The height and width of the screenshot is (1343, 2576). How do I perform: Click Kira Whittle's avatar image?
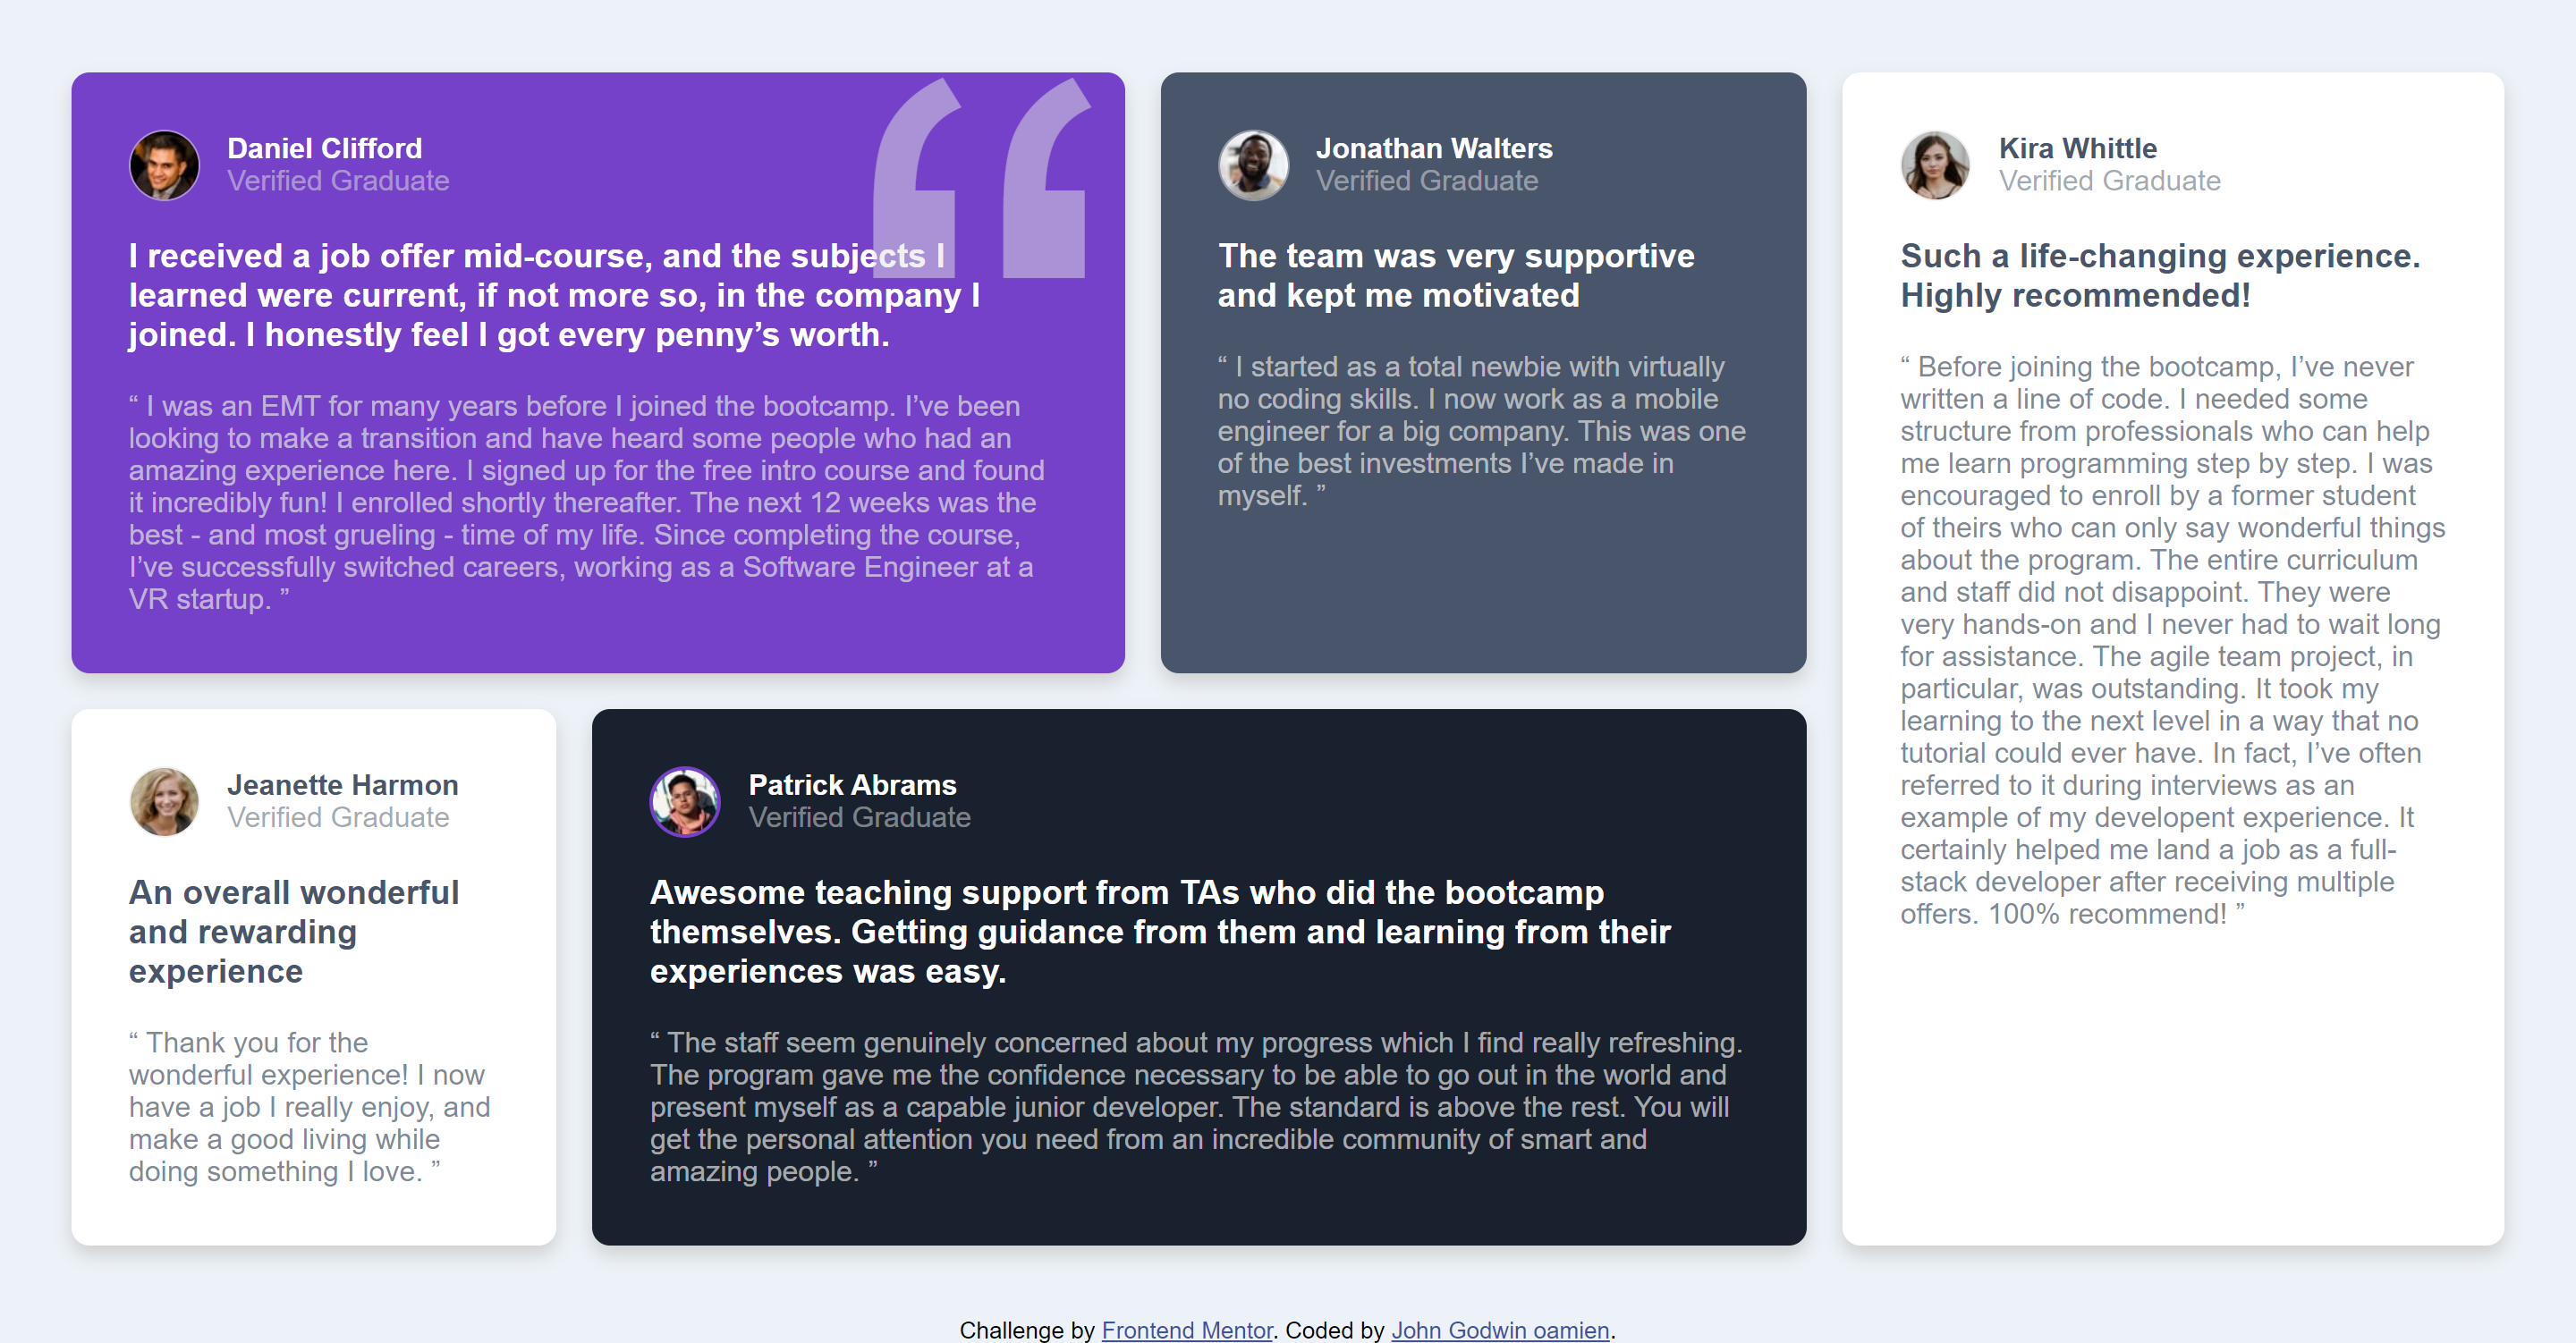[1935, 165]
